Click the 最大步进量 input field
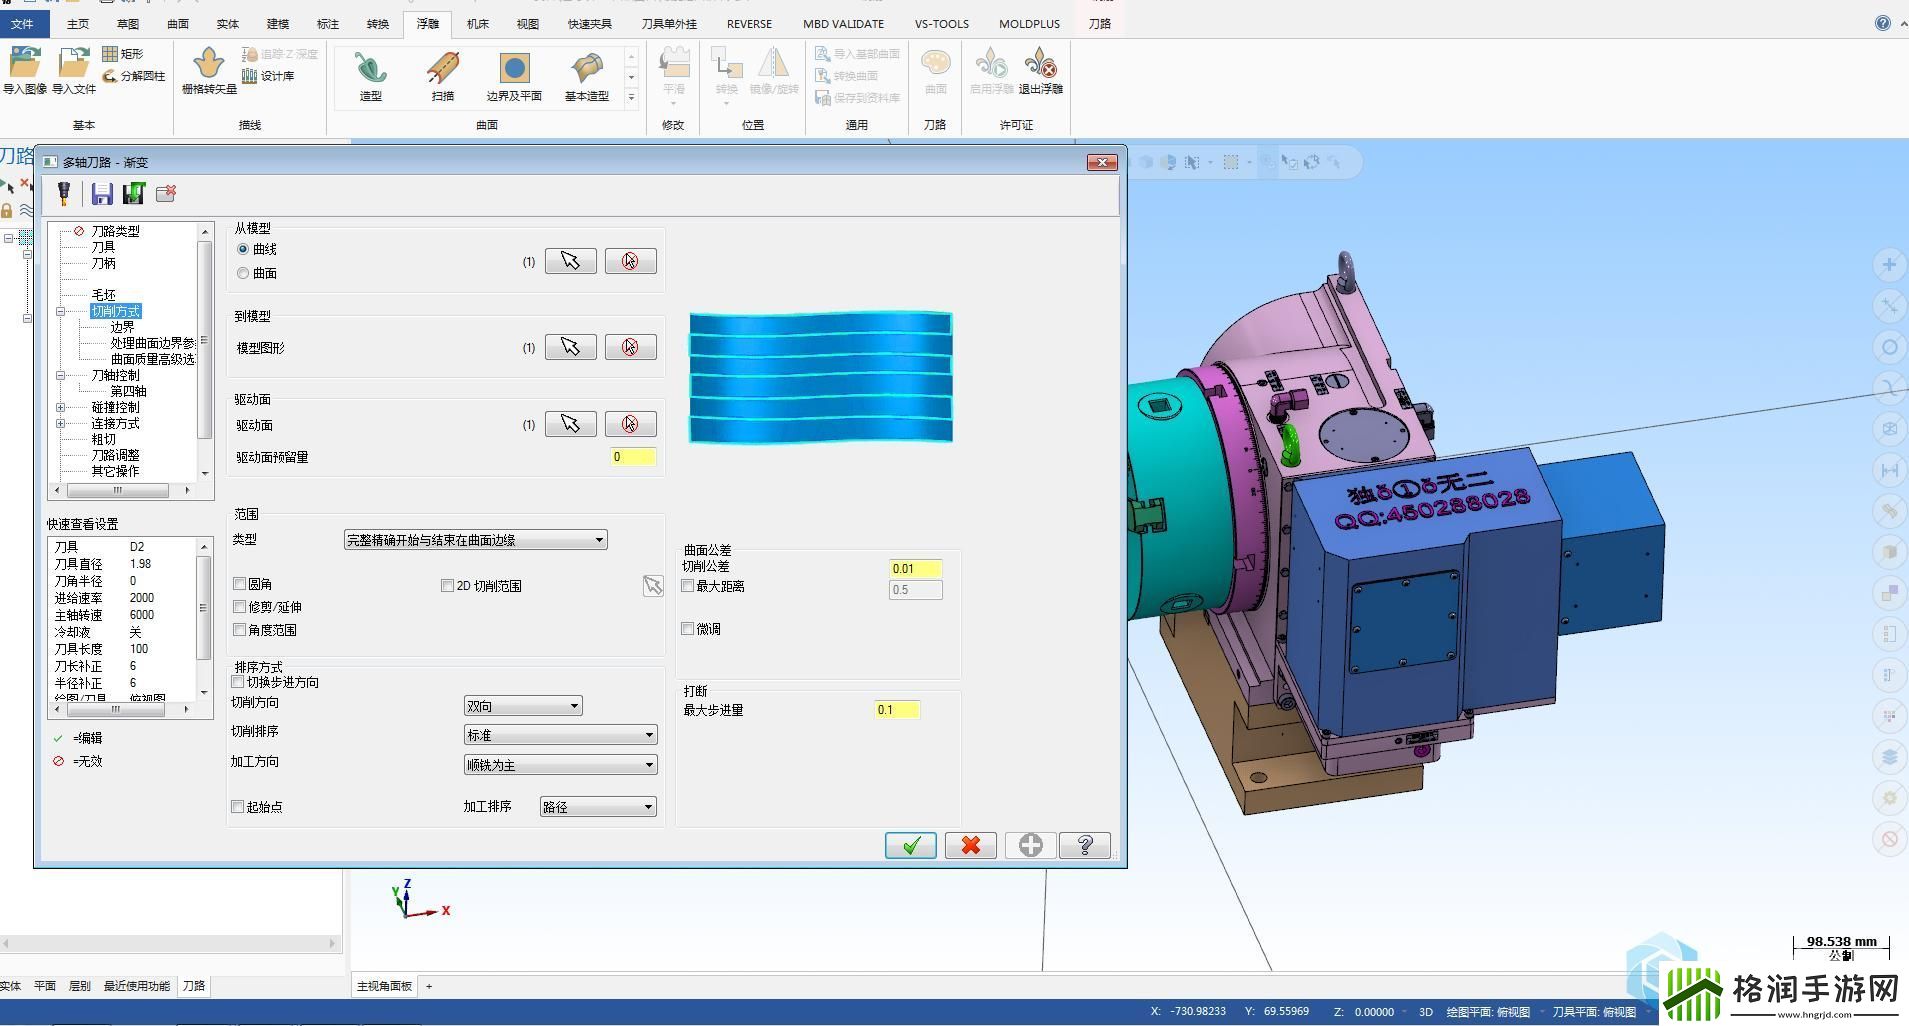 pyautogui.click(x=896, y=710)
